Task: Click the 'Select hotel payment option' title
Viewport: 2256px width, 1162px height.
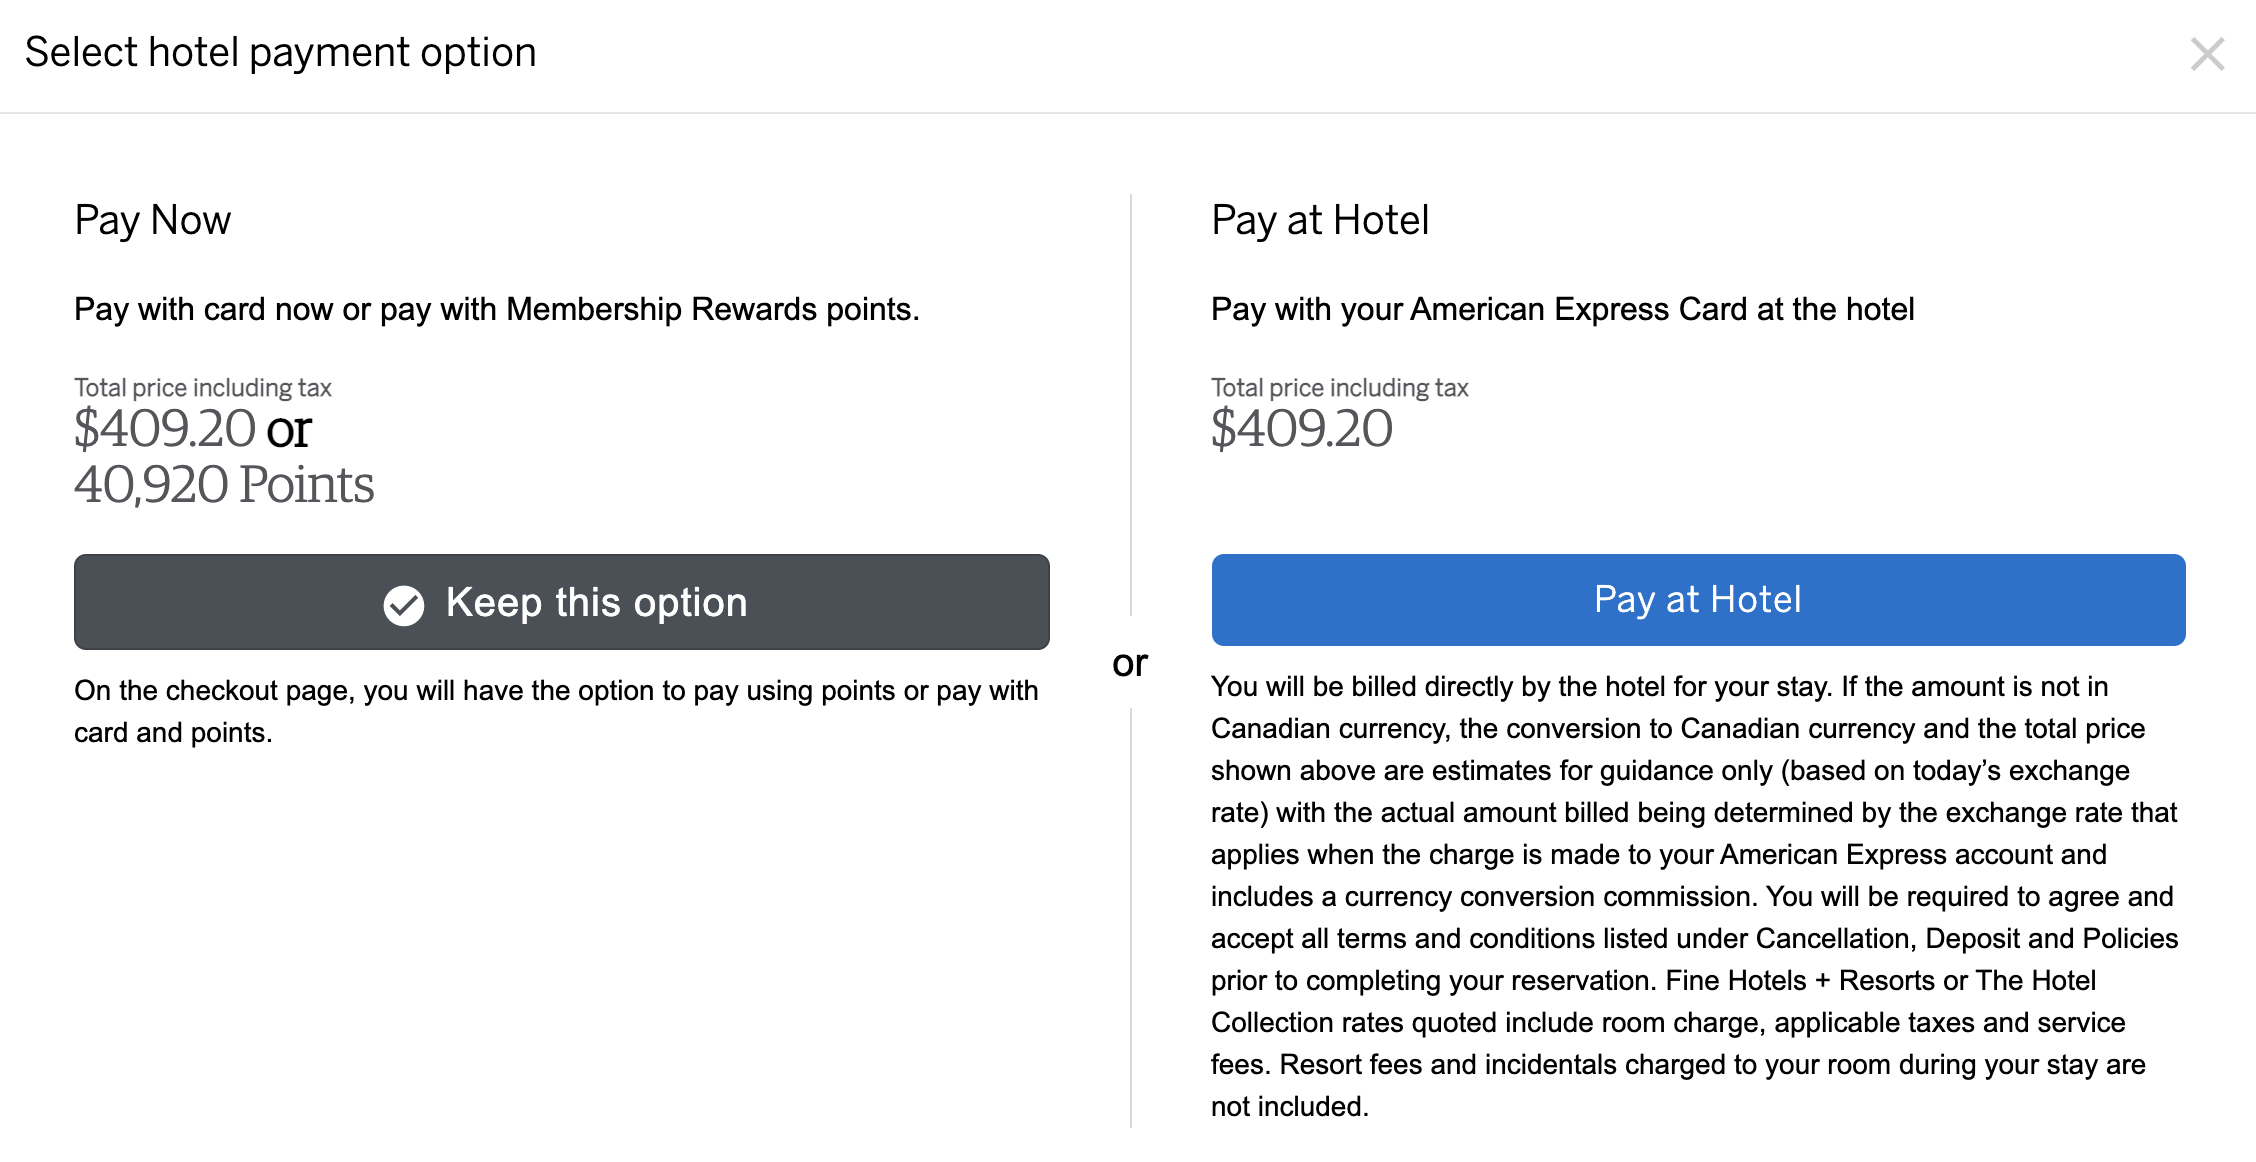Action: pos(281,52)
